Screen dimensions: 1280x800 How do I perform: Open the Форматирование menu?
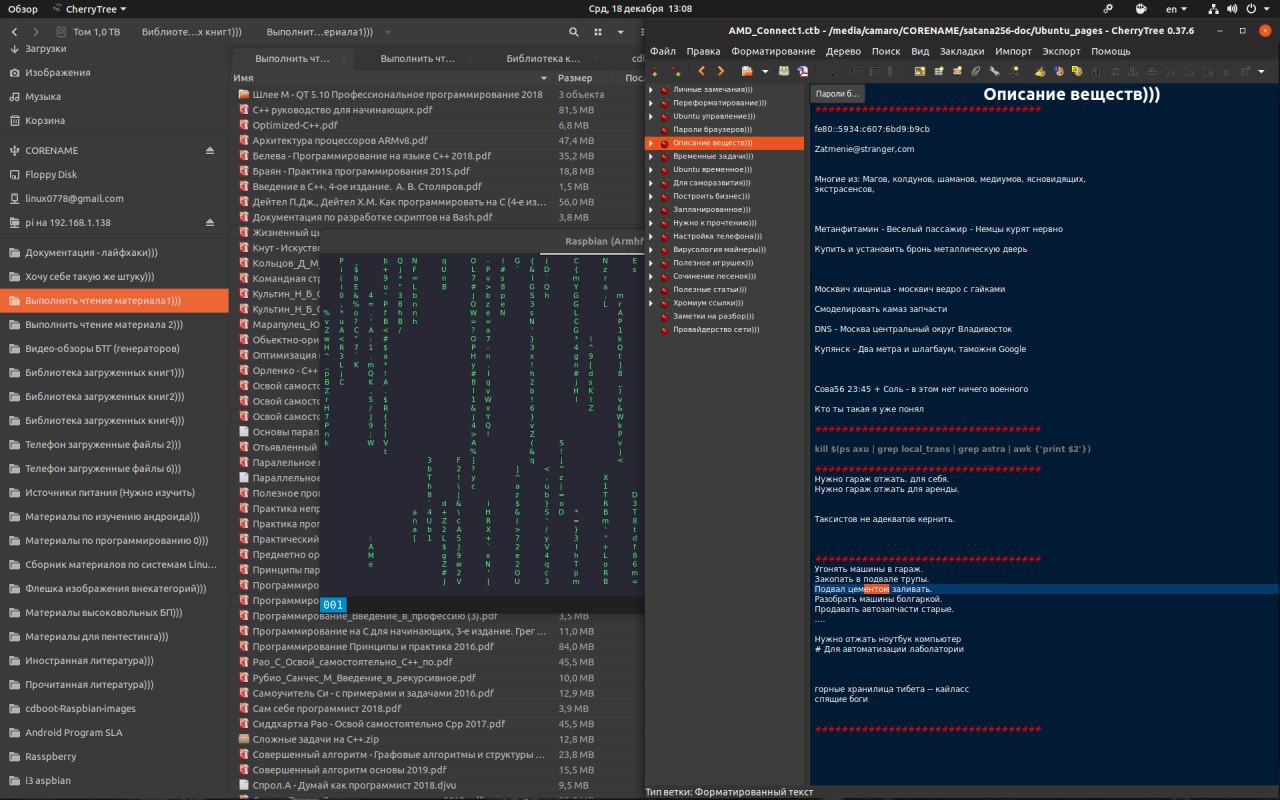772,51
